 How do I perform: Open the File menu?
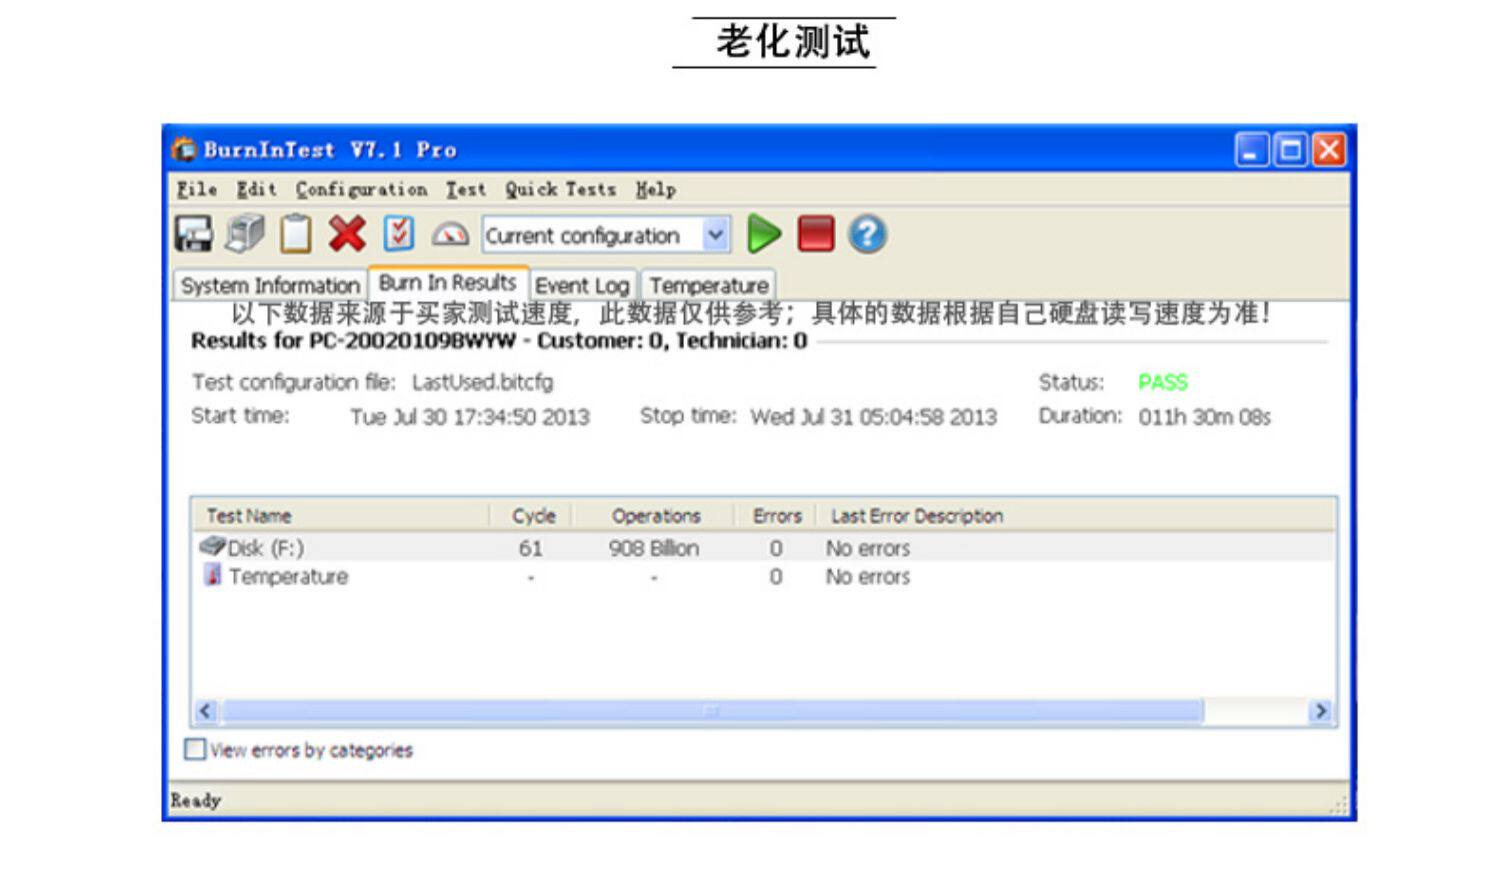(197, 189)
